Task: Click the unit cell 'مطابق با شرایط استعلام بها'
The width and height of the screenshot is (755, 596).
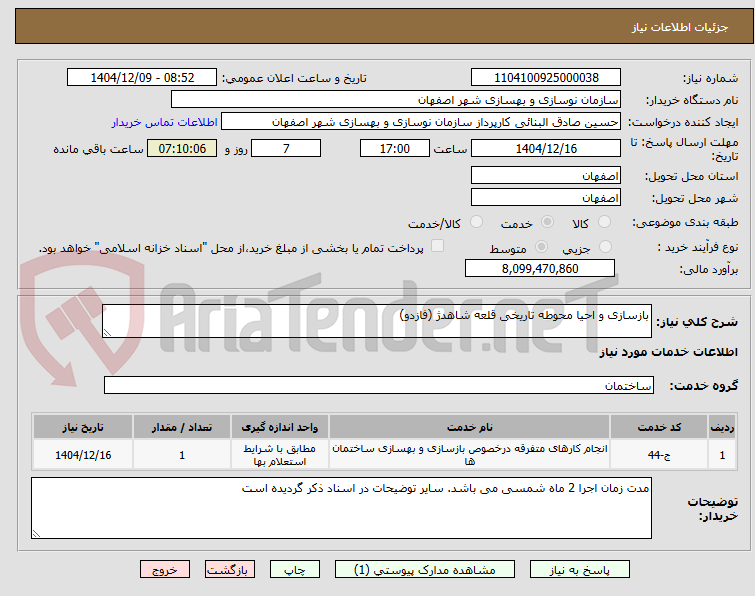Action: pyautogui.click(x=280, y=455)
